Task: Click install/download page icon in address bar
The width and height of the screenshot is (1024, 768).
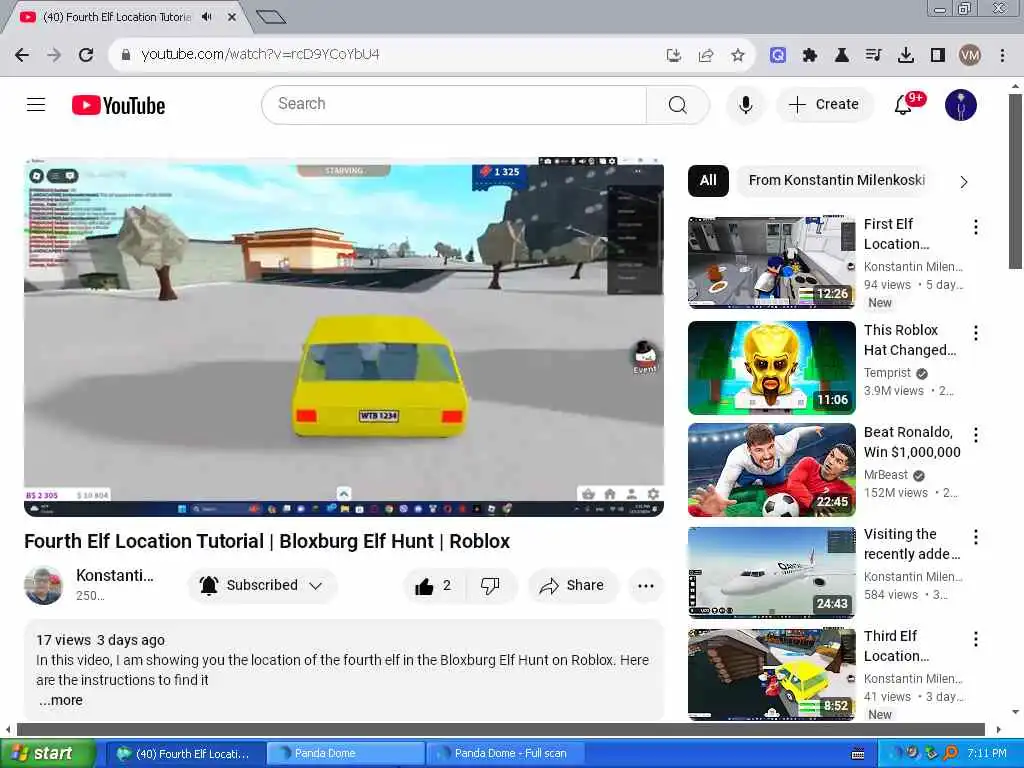Action: [x=673, y=55]
